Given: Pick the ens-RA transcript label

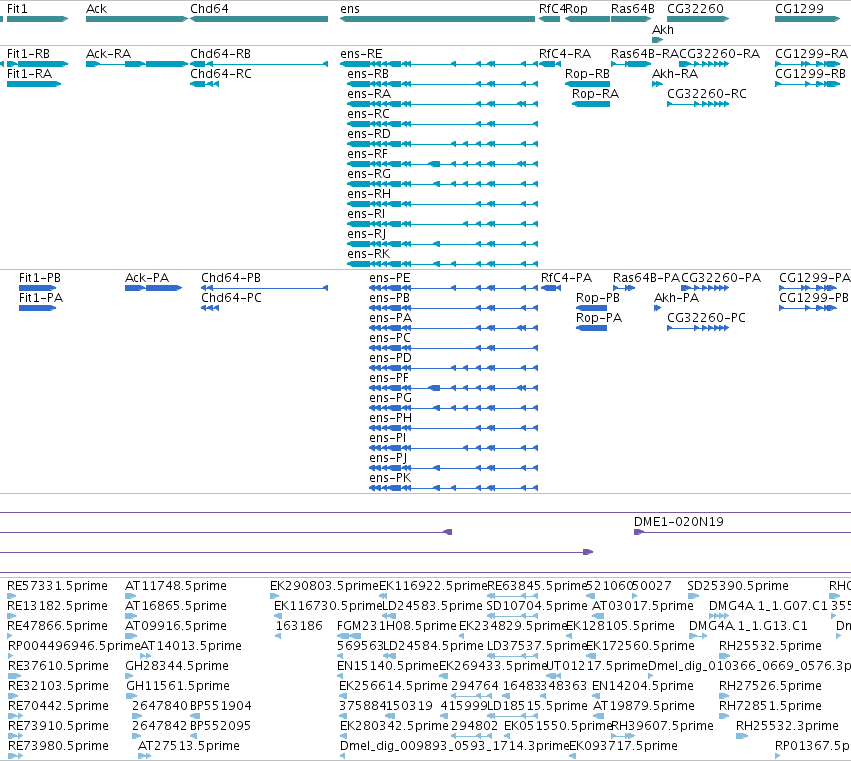Looking at the screenshot, I should click(x=369, y=94).
